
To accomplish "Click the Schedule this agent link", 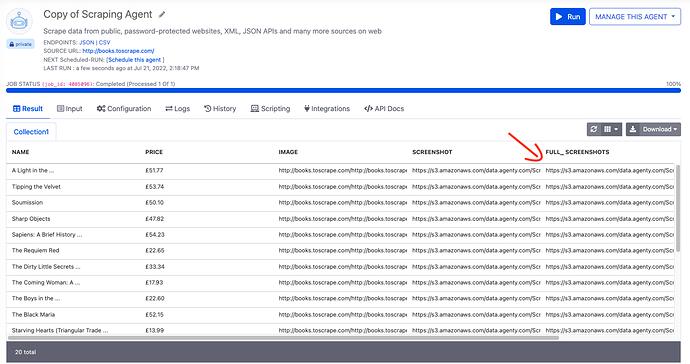I will coord(135,60).
